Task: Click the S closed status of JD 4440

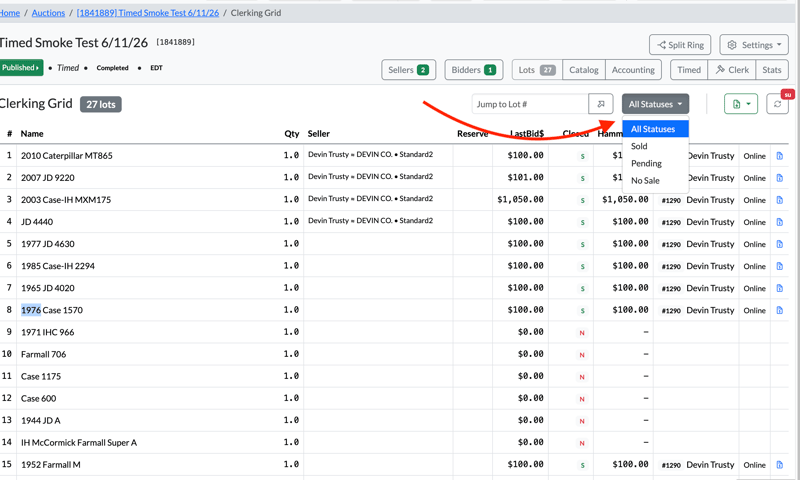Action: (582, 222)
